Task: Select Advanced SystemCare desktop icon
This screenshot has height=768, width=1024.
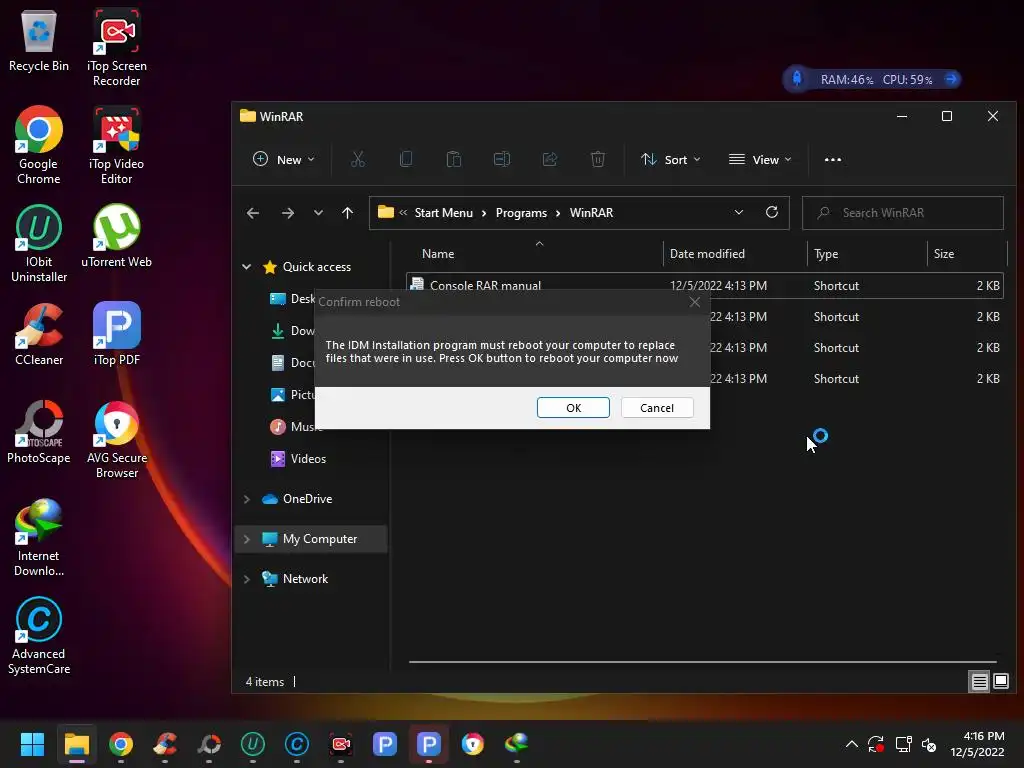Action: point(39,635)
